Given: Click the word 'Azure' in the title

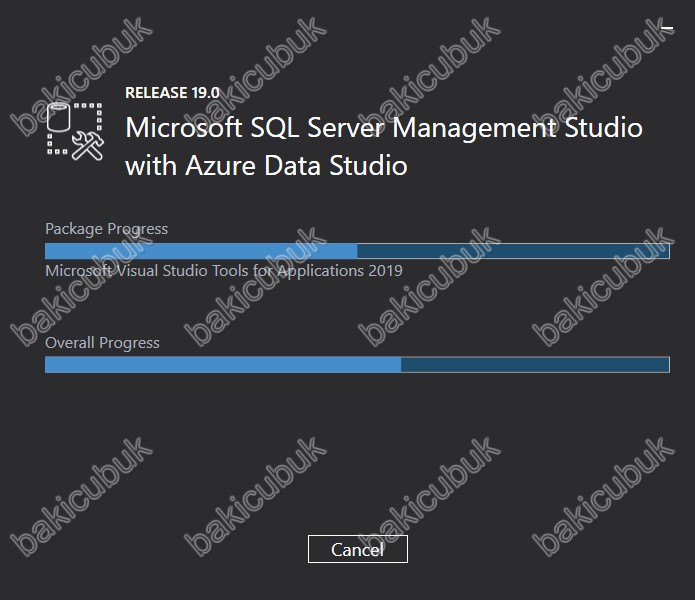Looking at the screenshot, I should point(221,166).
